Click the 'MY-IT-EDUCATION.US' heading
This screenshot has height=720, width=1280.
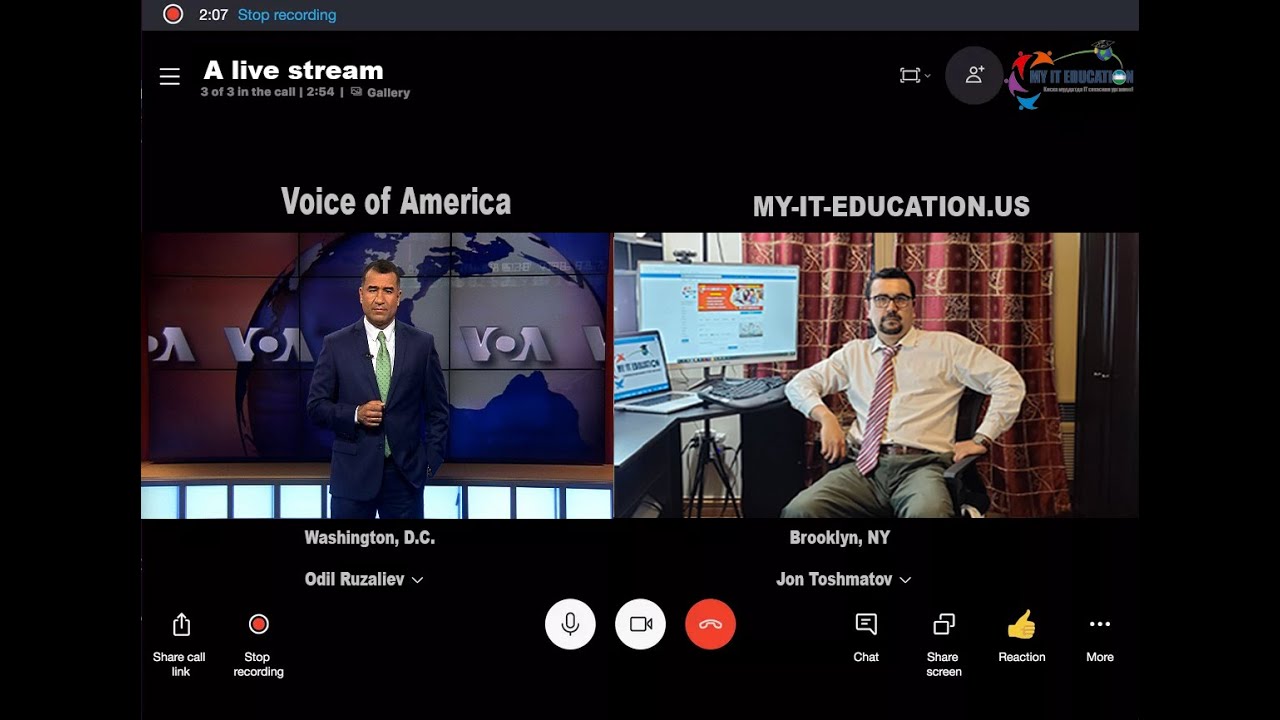coord(891,207)
